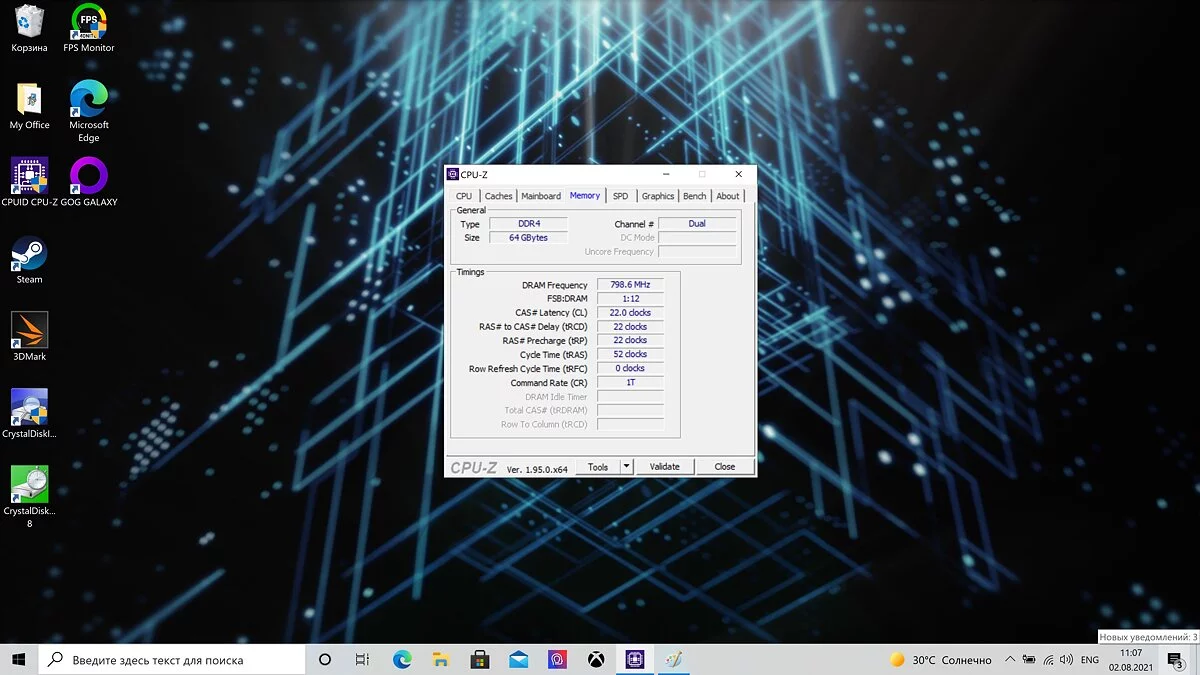The width and height of the screenshot is (1200, 675).
Task: Close CPU-Z with the title bar X
Action: (x=738, y=175)
